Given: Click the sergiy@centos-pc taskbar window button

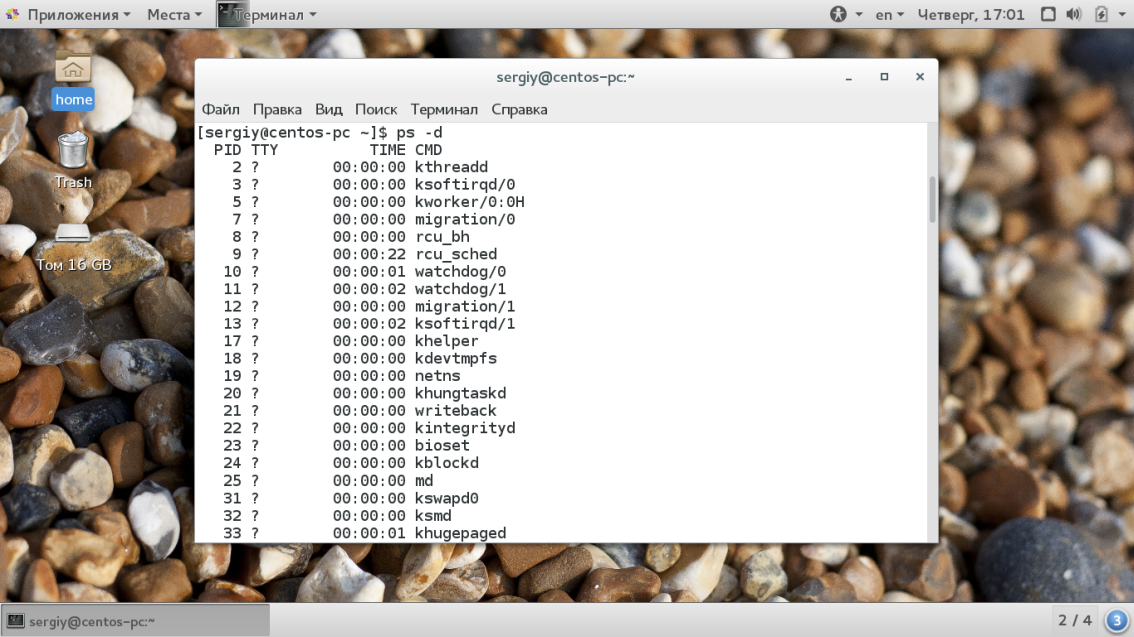Looking at the screenshot, I should click(x=135, y=620).
